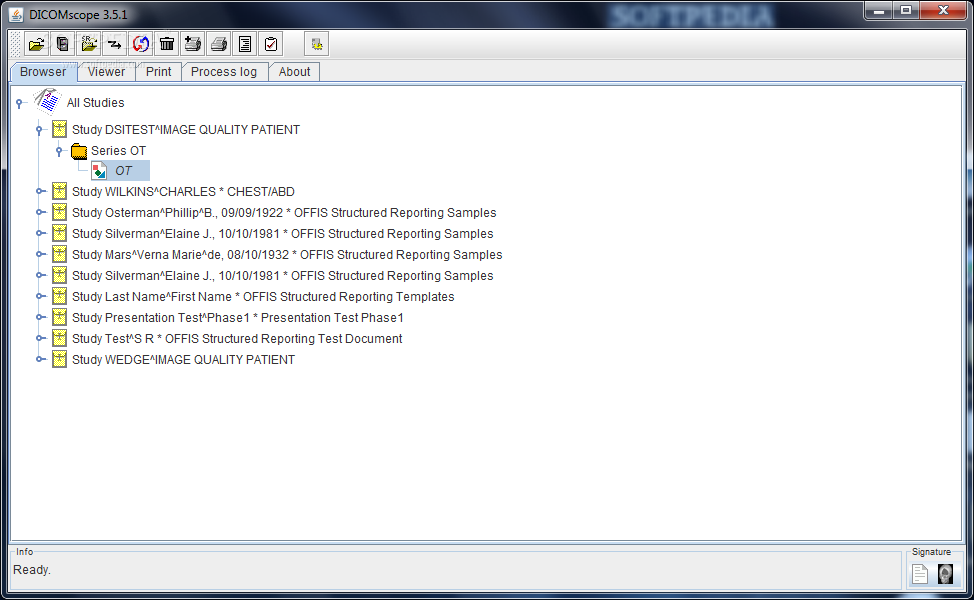
Task: Collapse the Series OT node
Action: (59, 151)
